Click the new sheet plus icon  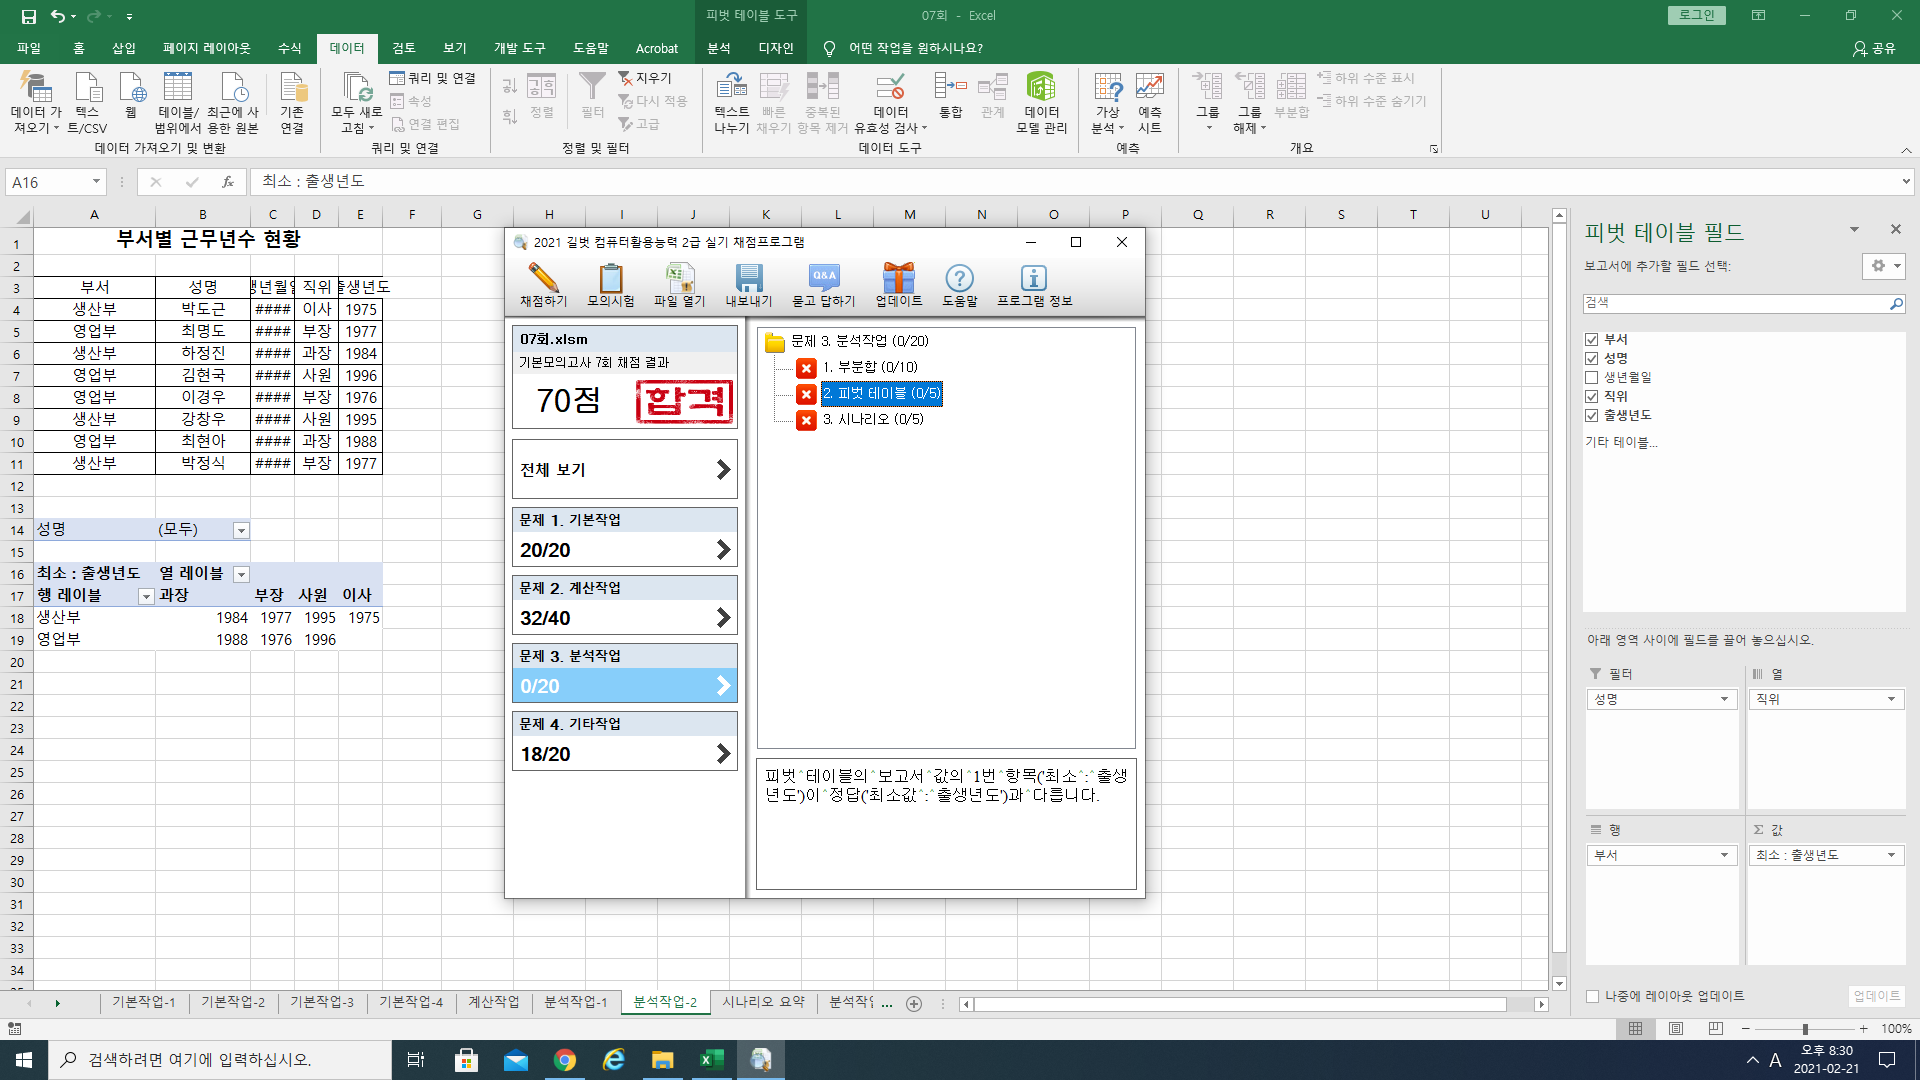[914, 1003]
